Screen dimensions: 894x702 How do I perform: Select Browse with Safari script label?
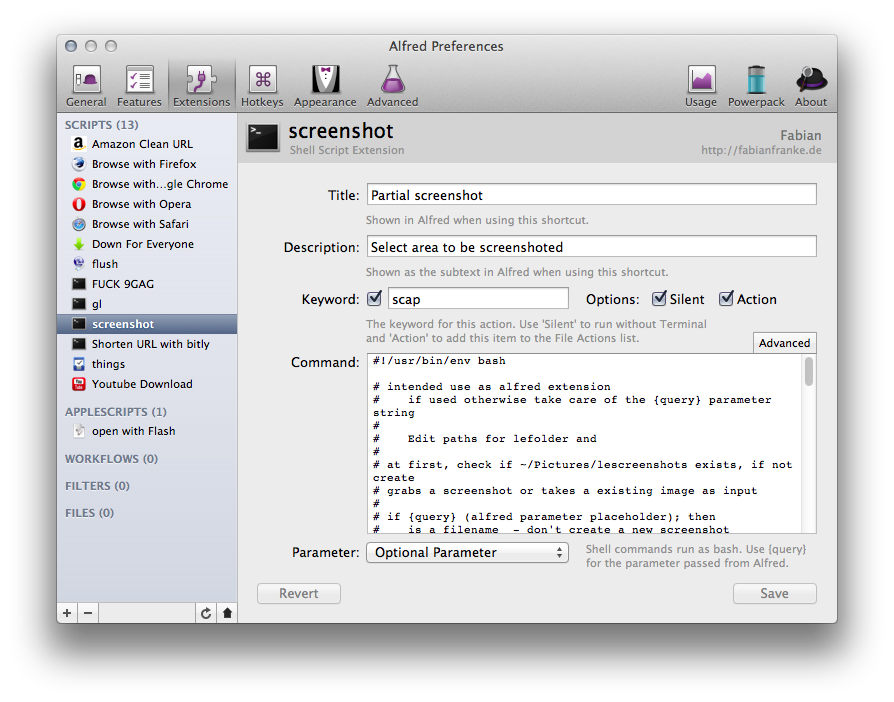click(140, 224)
